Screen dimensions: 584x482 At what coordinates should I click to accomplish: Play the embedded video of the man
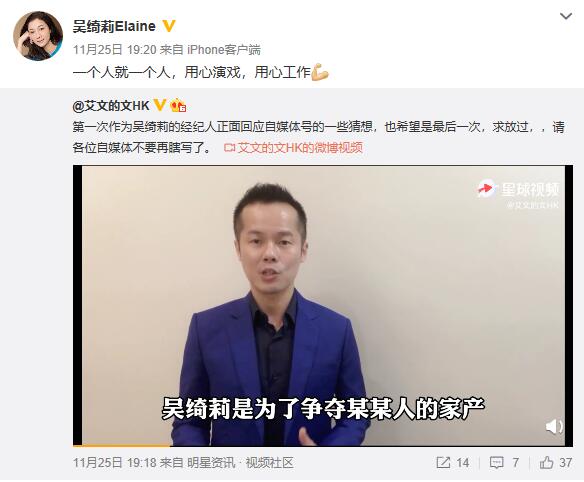pyautogui.click(x=323, y=305)
